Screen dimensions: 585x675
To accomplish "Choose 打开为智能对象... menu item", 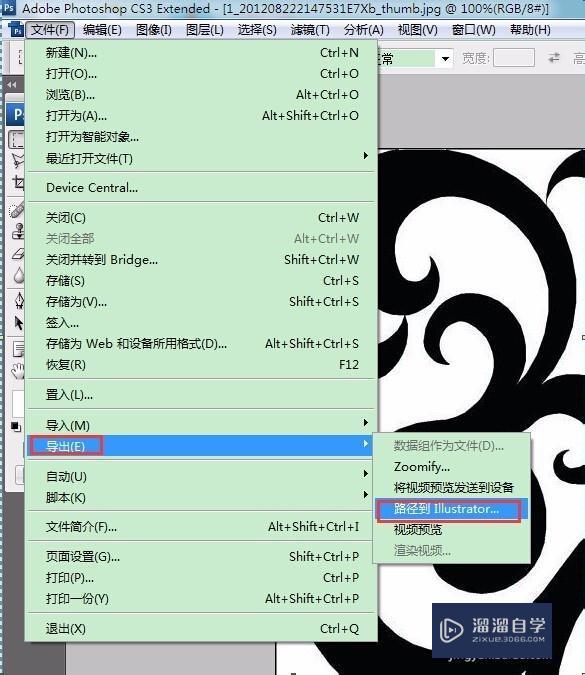I will pos(202,137).
